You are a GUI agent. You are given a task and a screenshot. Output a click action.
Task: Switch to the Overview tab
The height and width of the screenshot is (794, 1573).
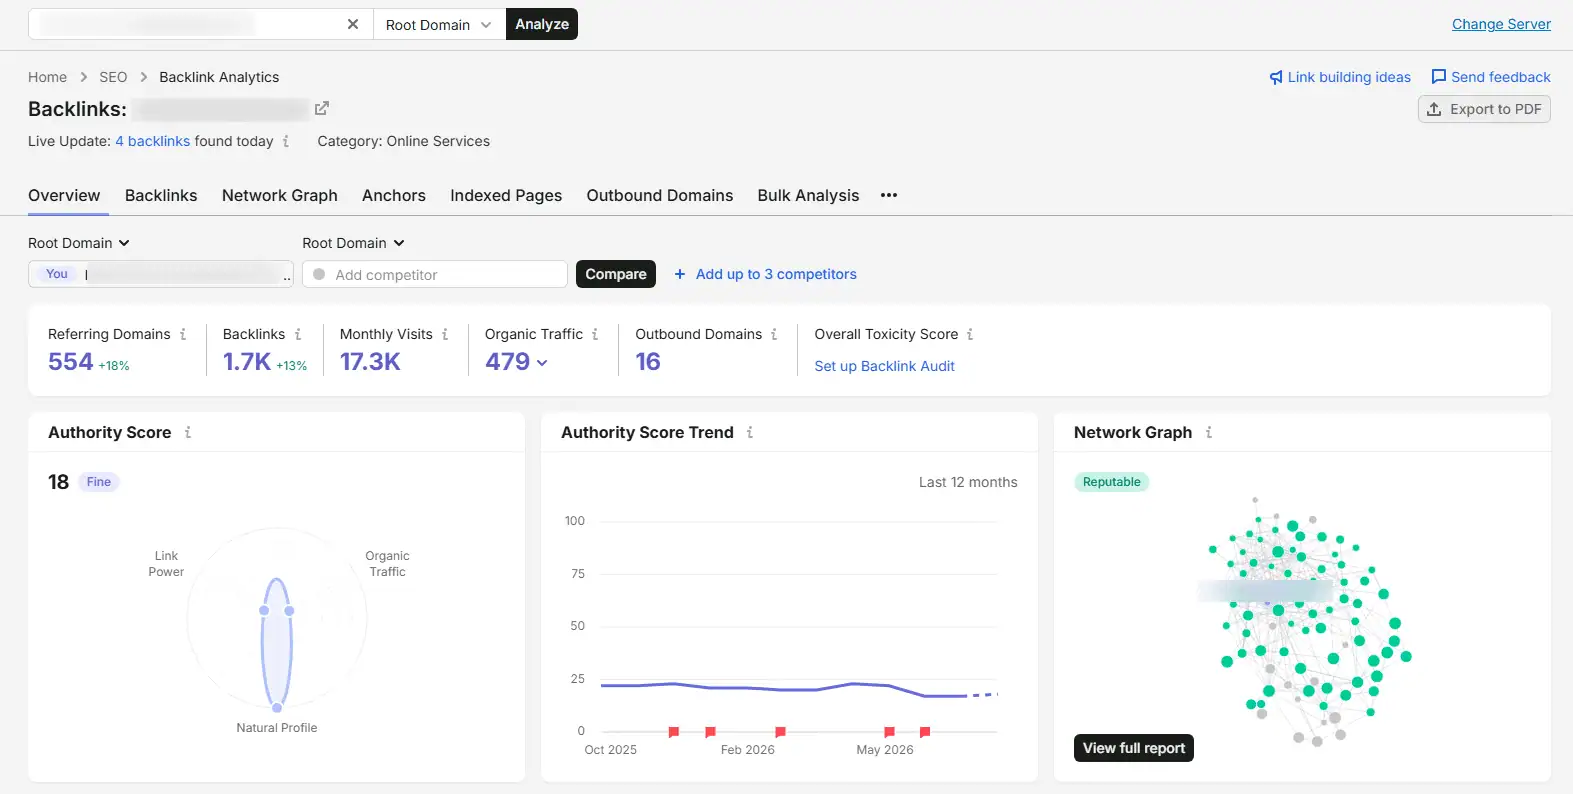[x=64, y=195]
